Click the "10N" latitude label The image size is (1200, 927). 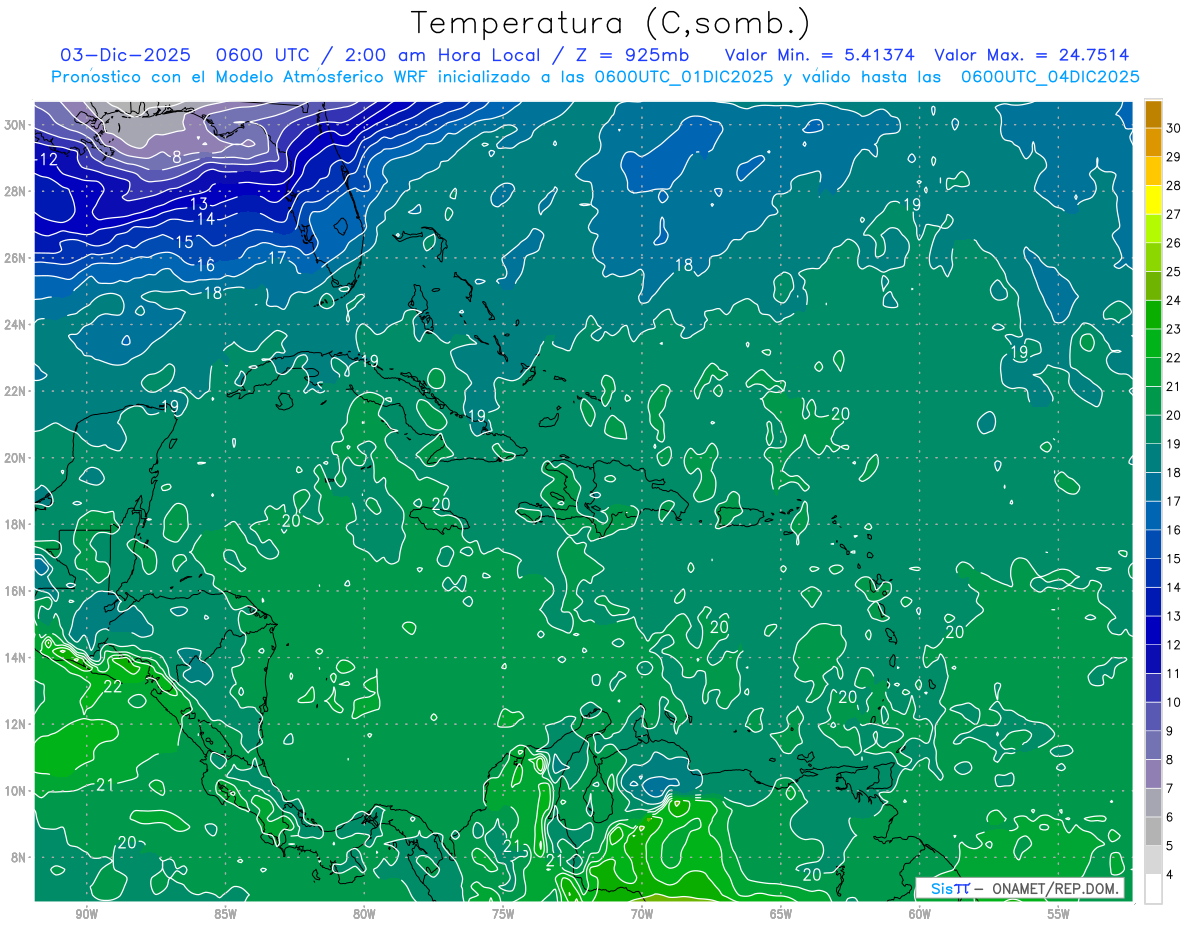coord(17,791)
